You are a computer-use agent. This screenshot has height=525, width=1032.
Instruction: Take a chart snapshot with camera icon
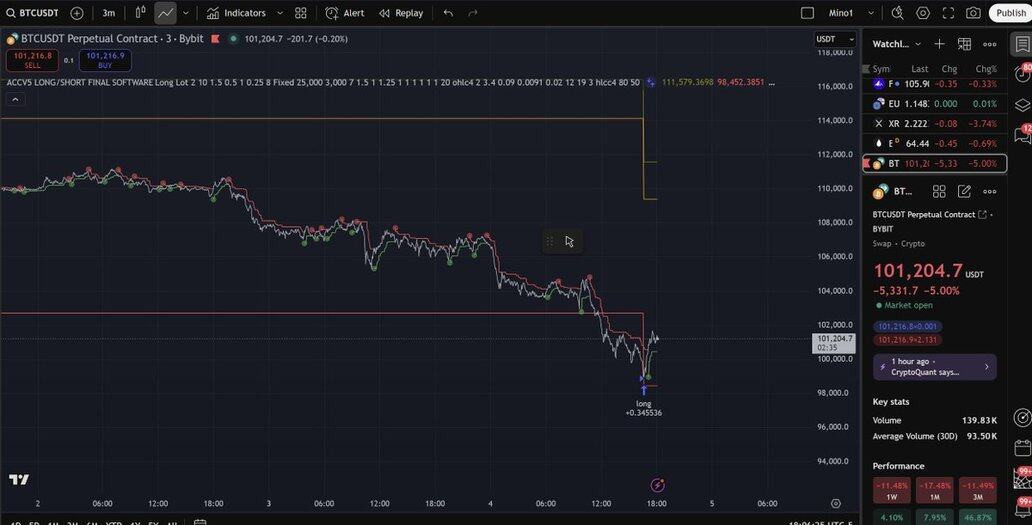(973, 13)
